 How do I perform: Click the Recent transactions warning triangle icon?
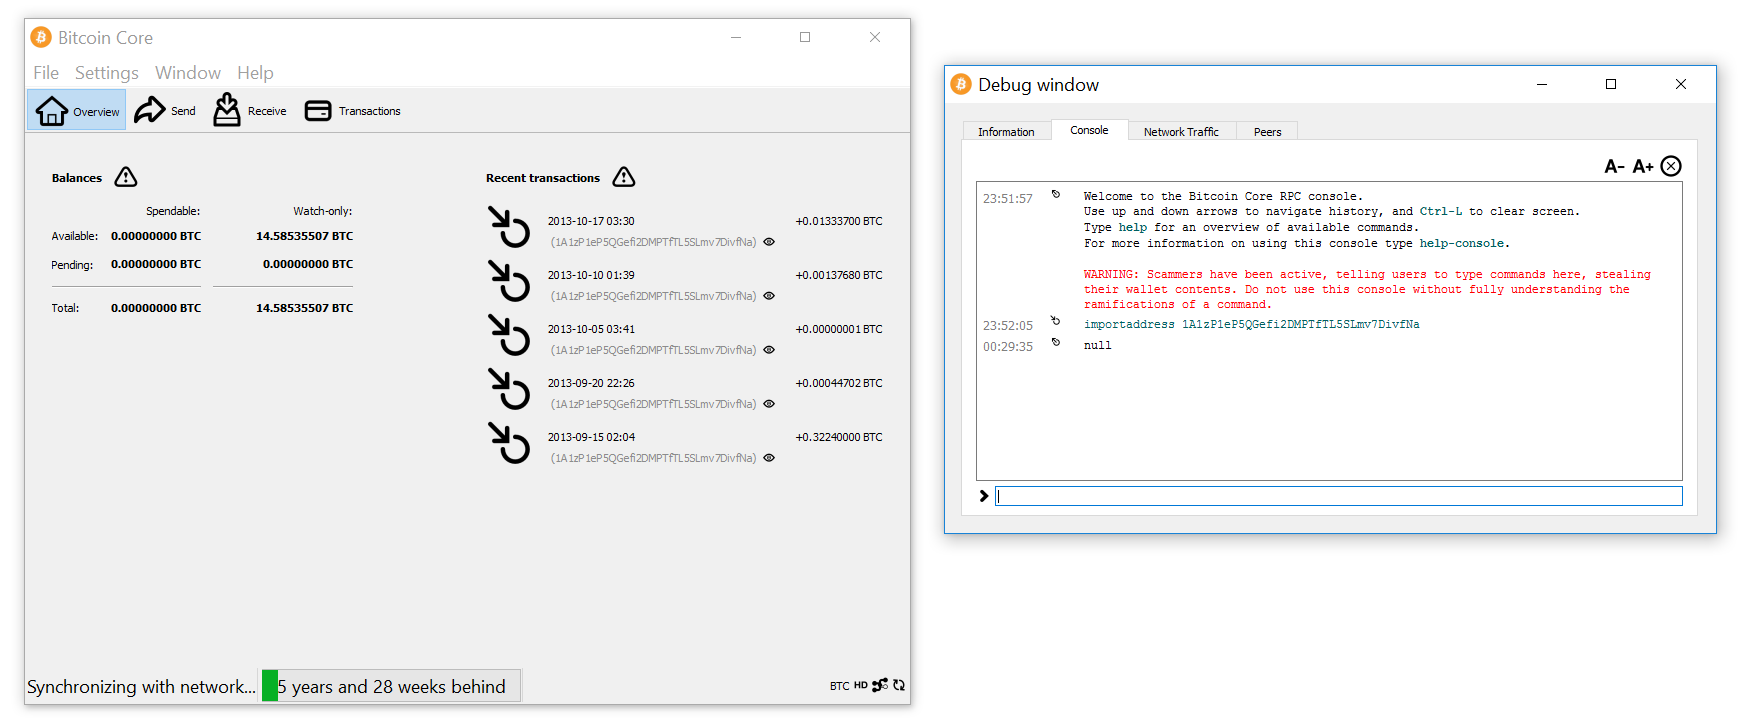click(x=624, y=177)
